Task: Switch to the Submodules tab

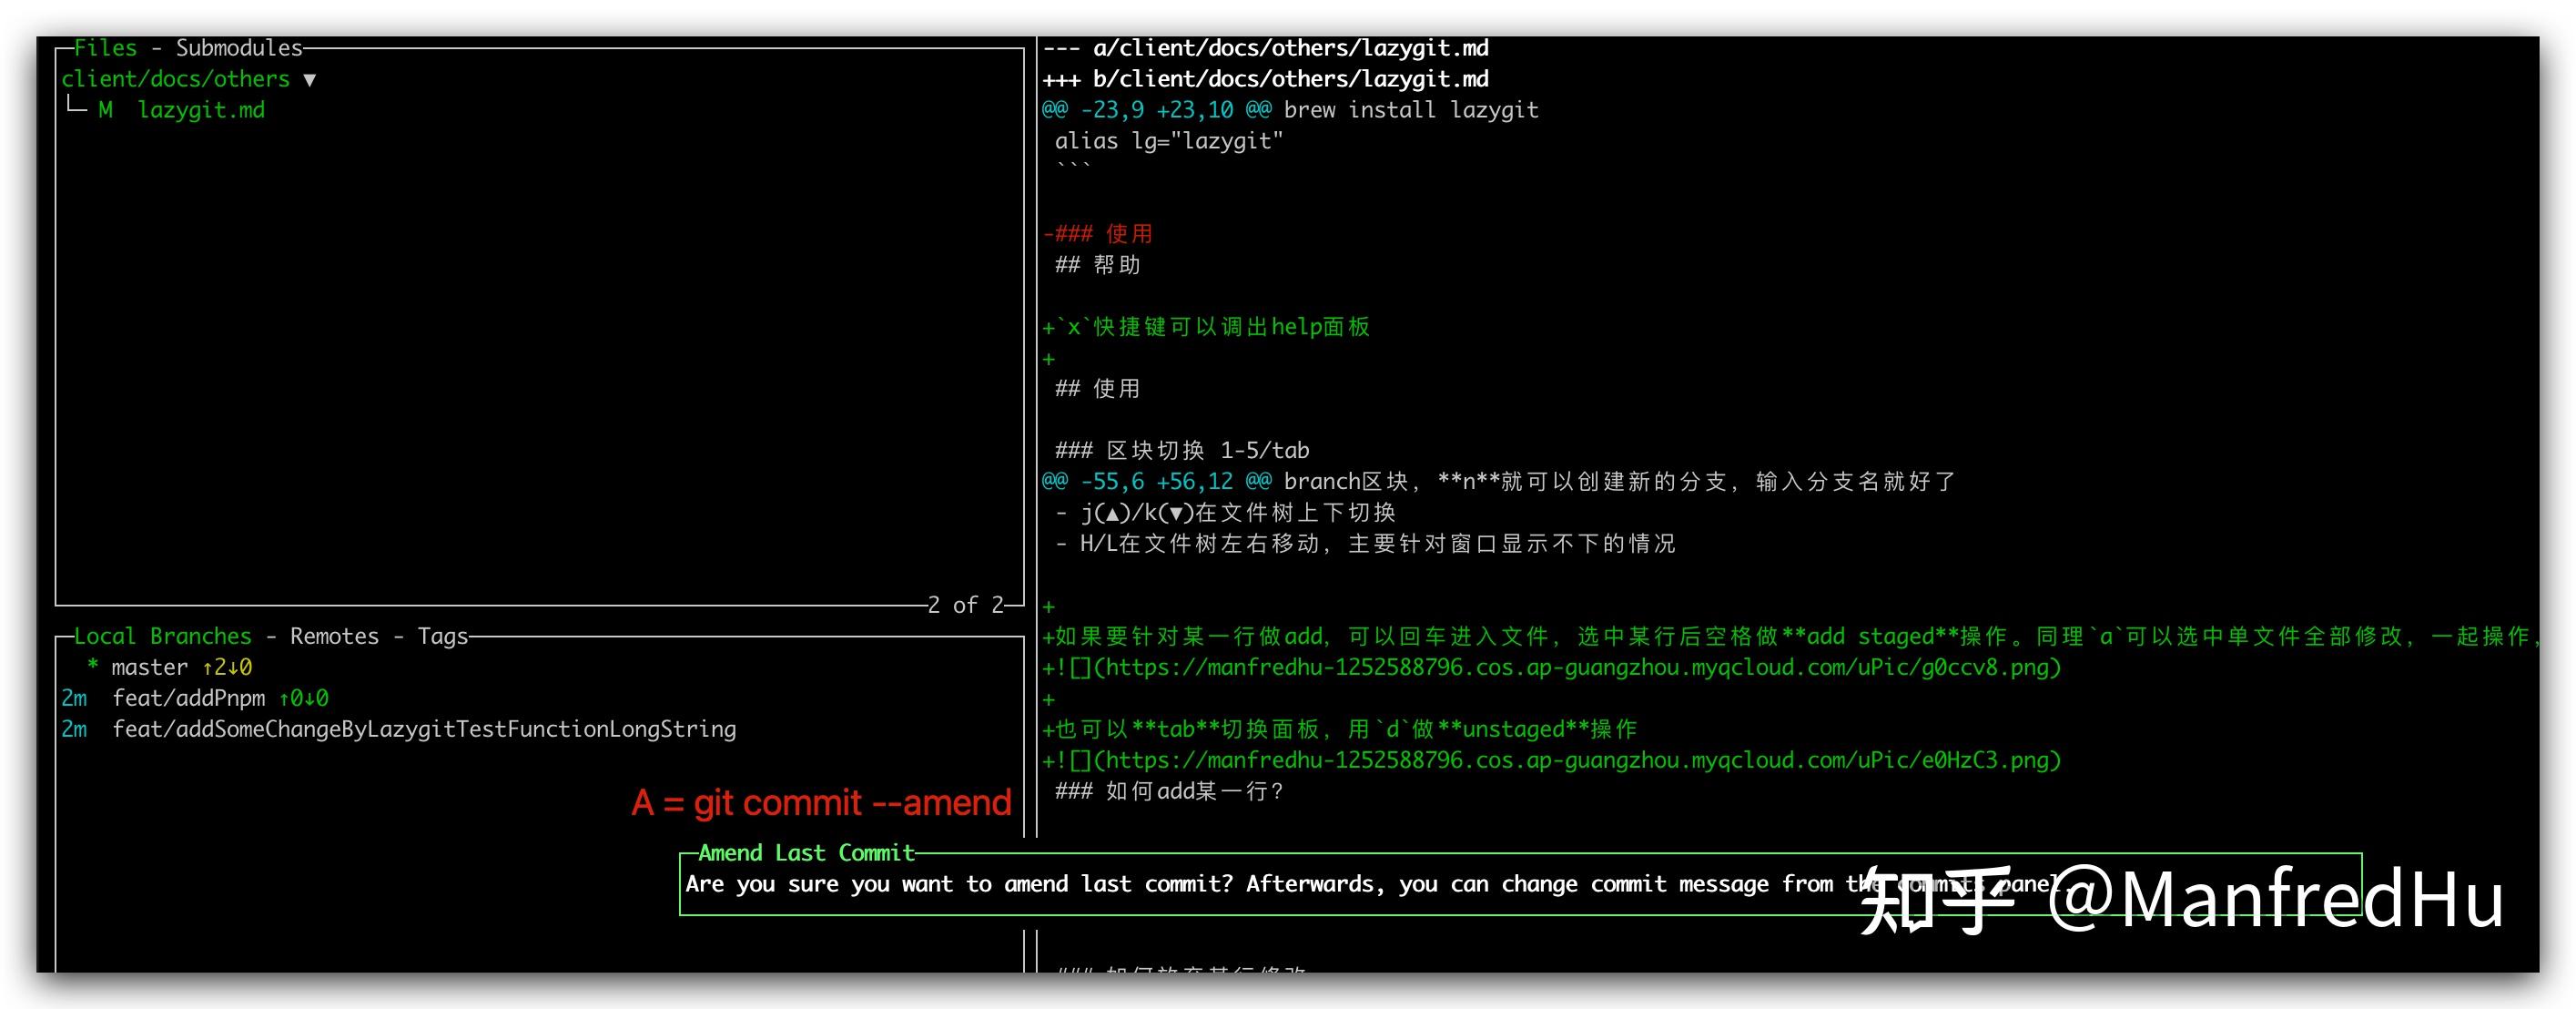Action: click(x=239, y=48)
